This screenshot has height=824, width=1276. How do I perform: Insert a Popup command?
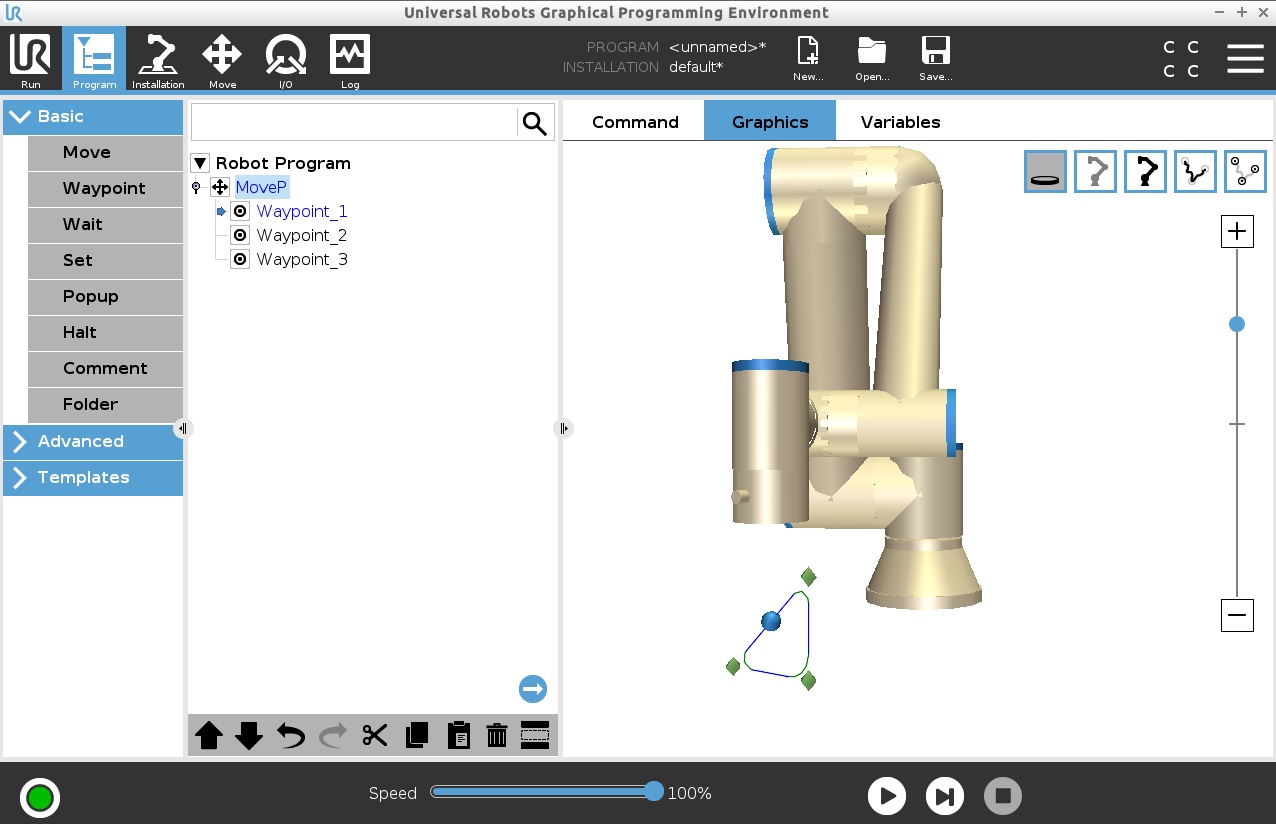[x=105, y=297]
